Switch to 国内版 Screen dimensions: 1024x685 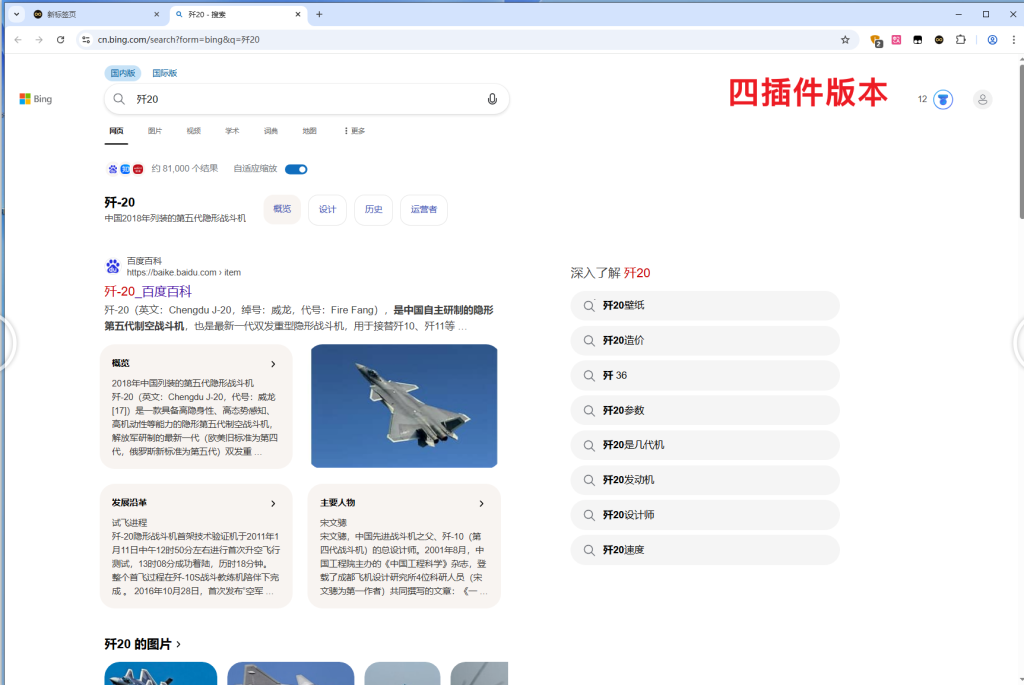[x=123, y=73]
